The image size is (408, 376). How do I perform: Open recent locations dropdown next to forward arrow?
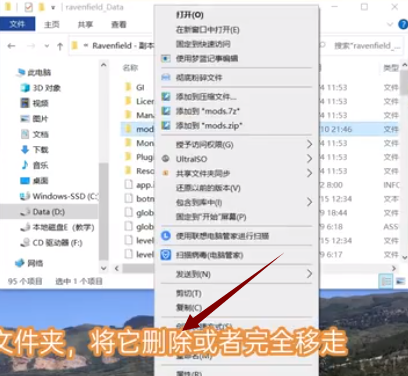pyautogui.click(x=47, y=46)
